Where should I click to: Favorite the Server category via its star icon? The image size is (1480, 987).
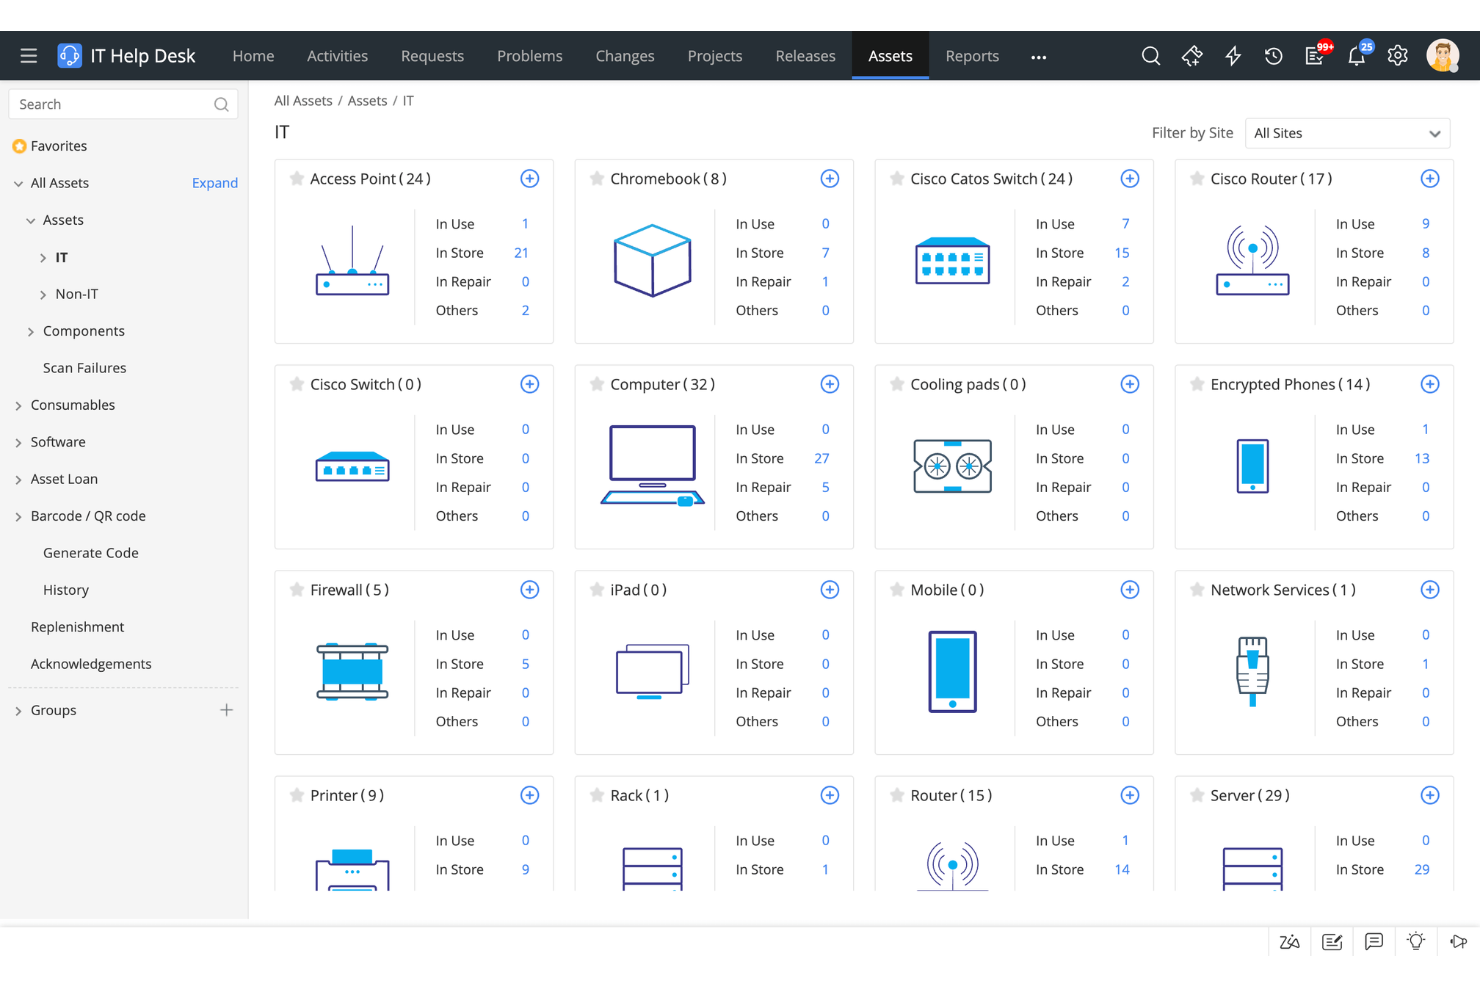(1196, 795)
